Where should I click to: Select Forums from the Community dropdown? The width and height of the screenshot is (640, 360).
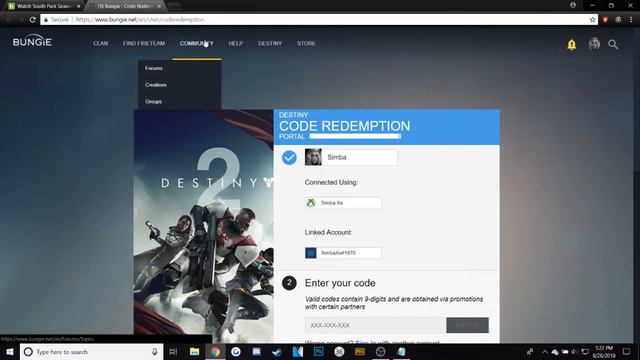153,68
